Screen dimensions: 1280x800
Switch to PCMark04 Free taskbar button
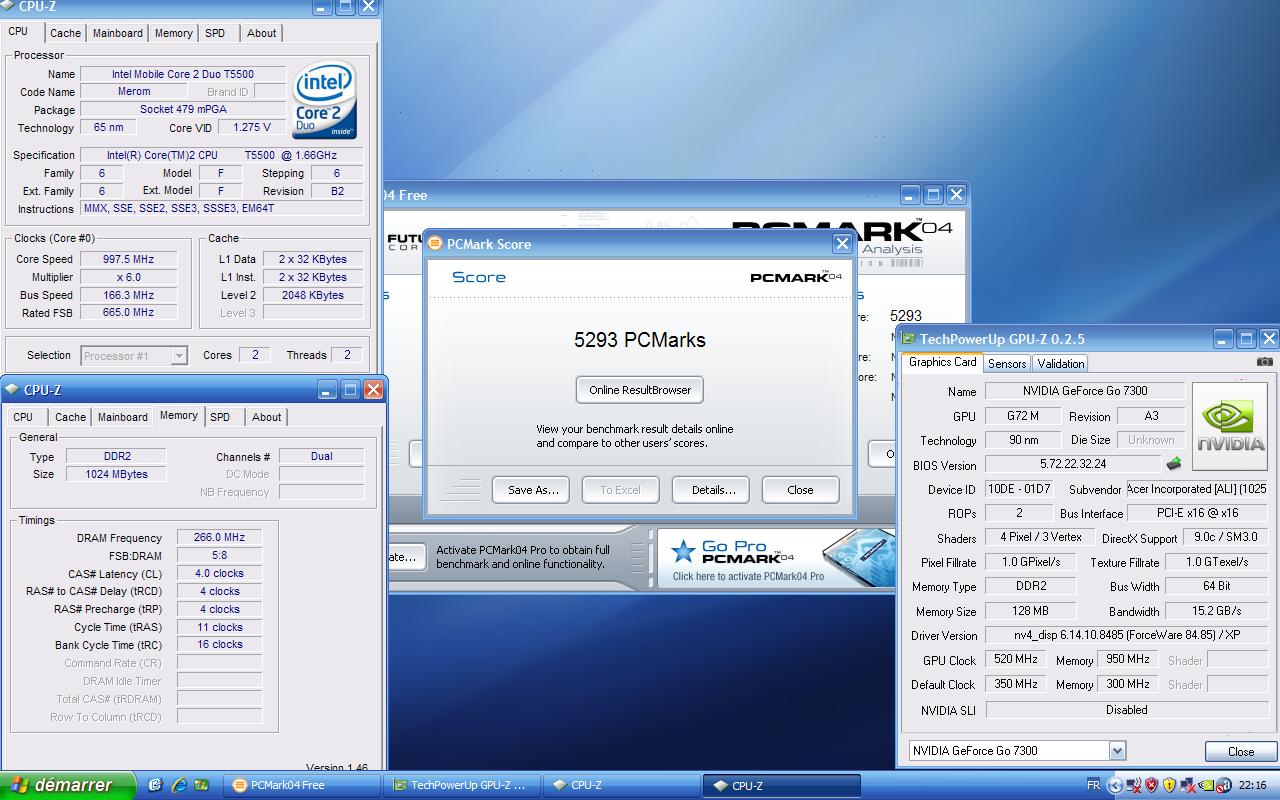(301, 785)
